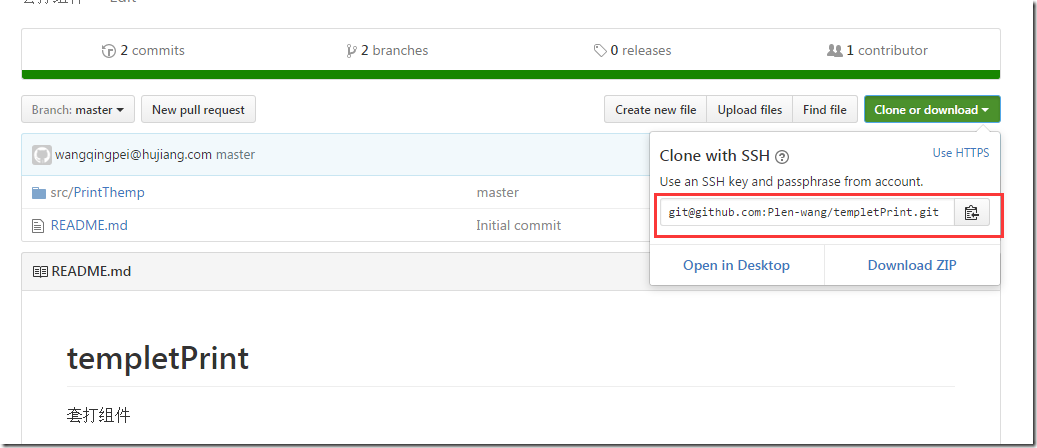Screen dimensions: 1037x448
Task: Toggle the Clone or download dropdown
Action: point(932,109)
